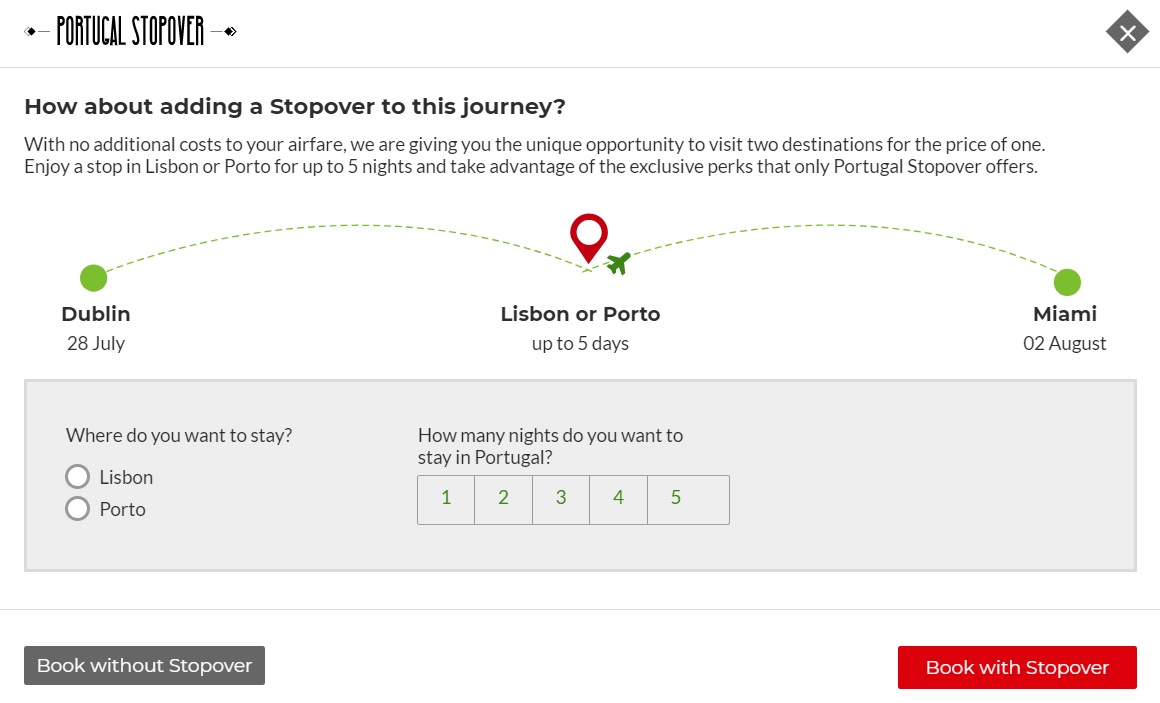Click the red location pin icon

click(589, 236)
